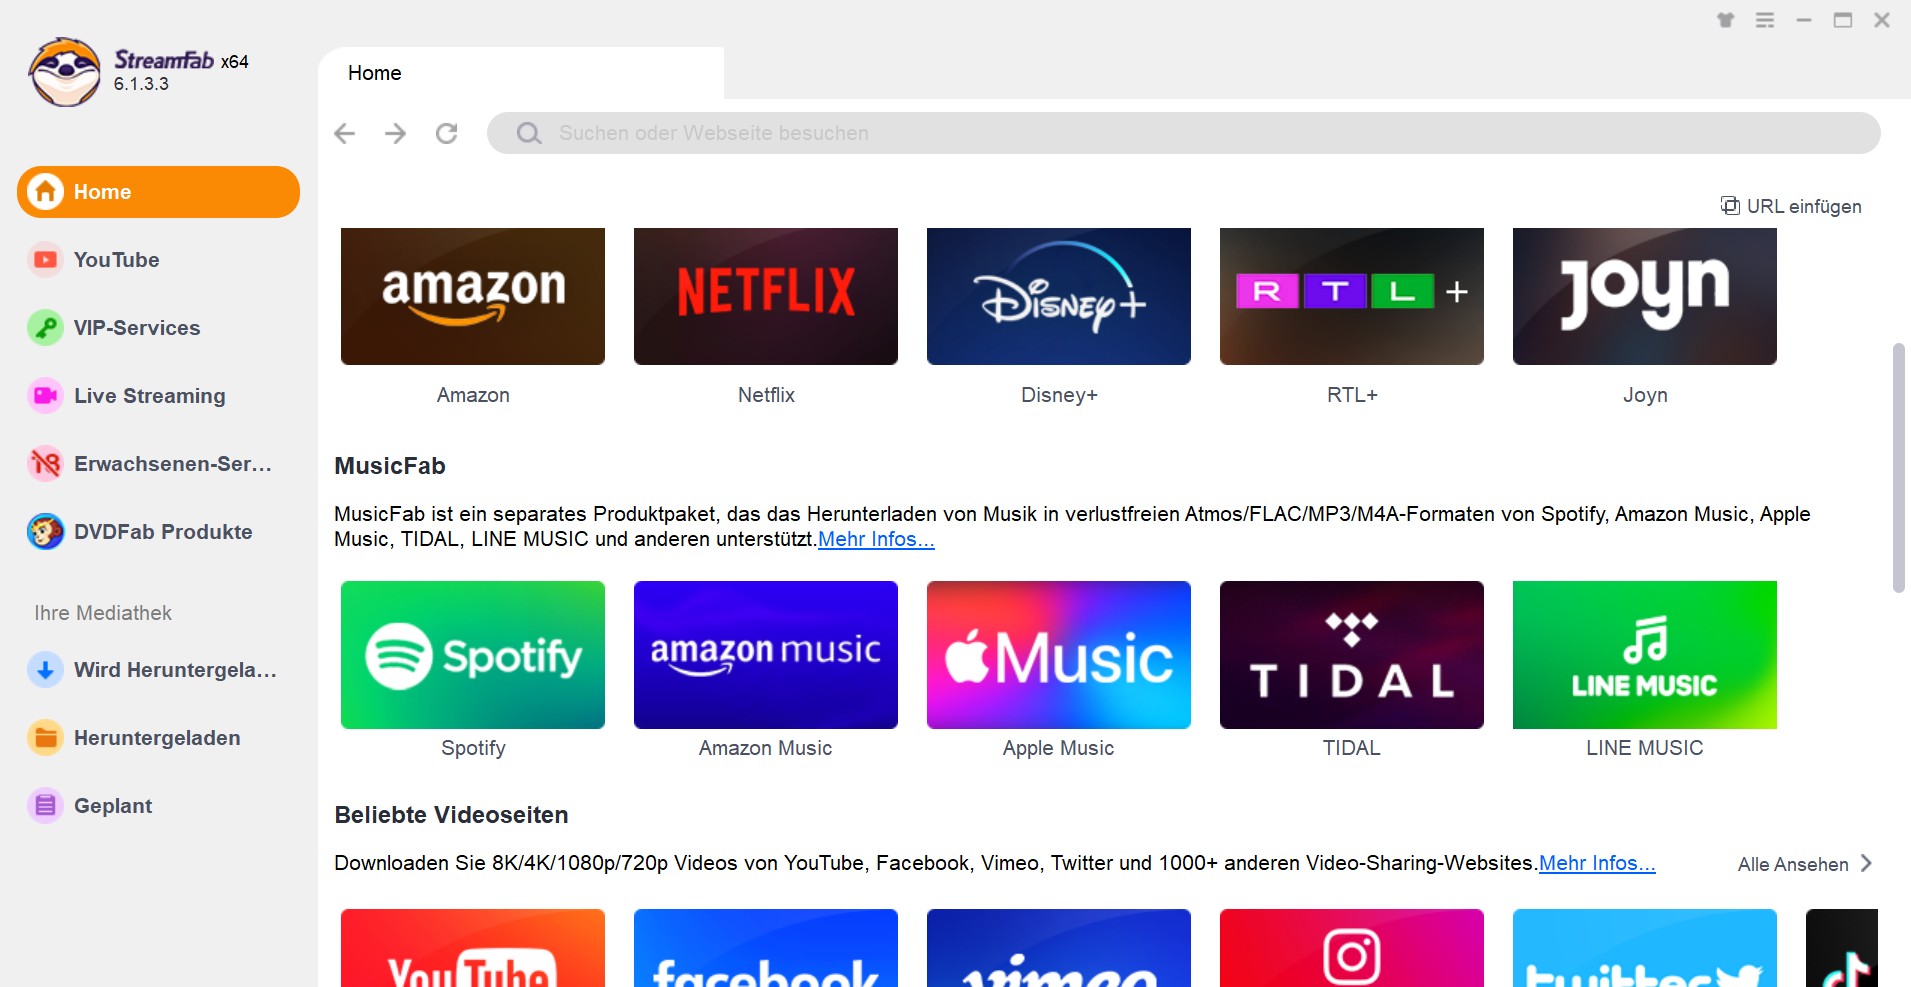Minimize the StreamFab window
1911x987 pixels.
(x=1804, y=20)
